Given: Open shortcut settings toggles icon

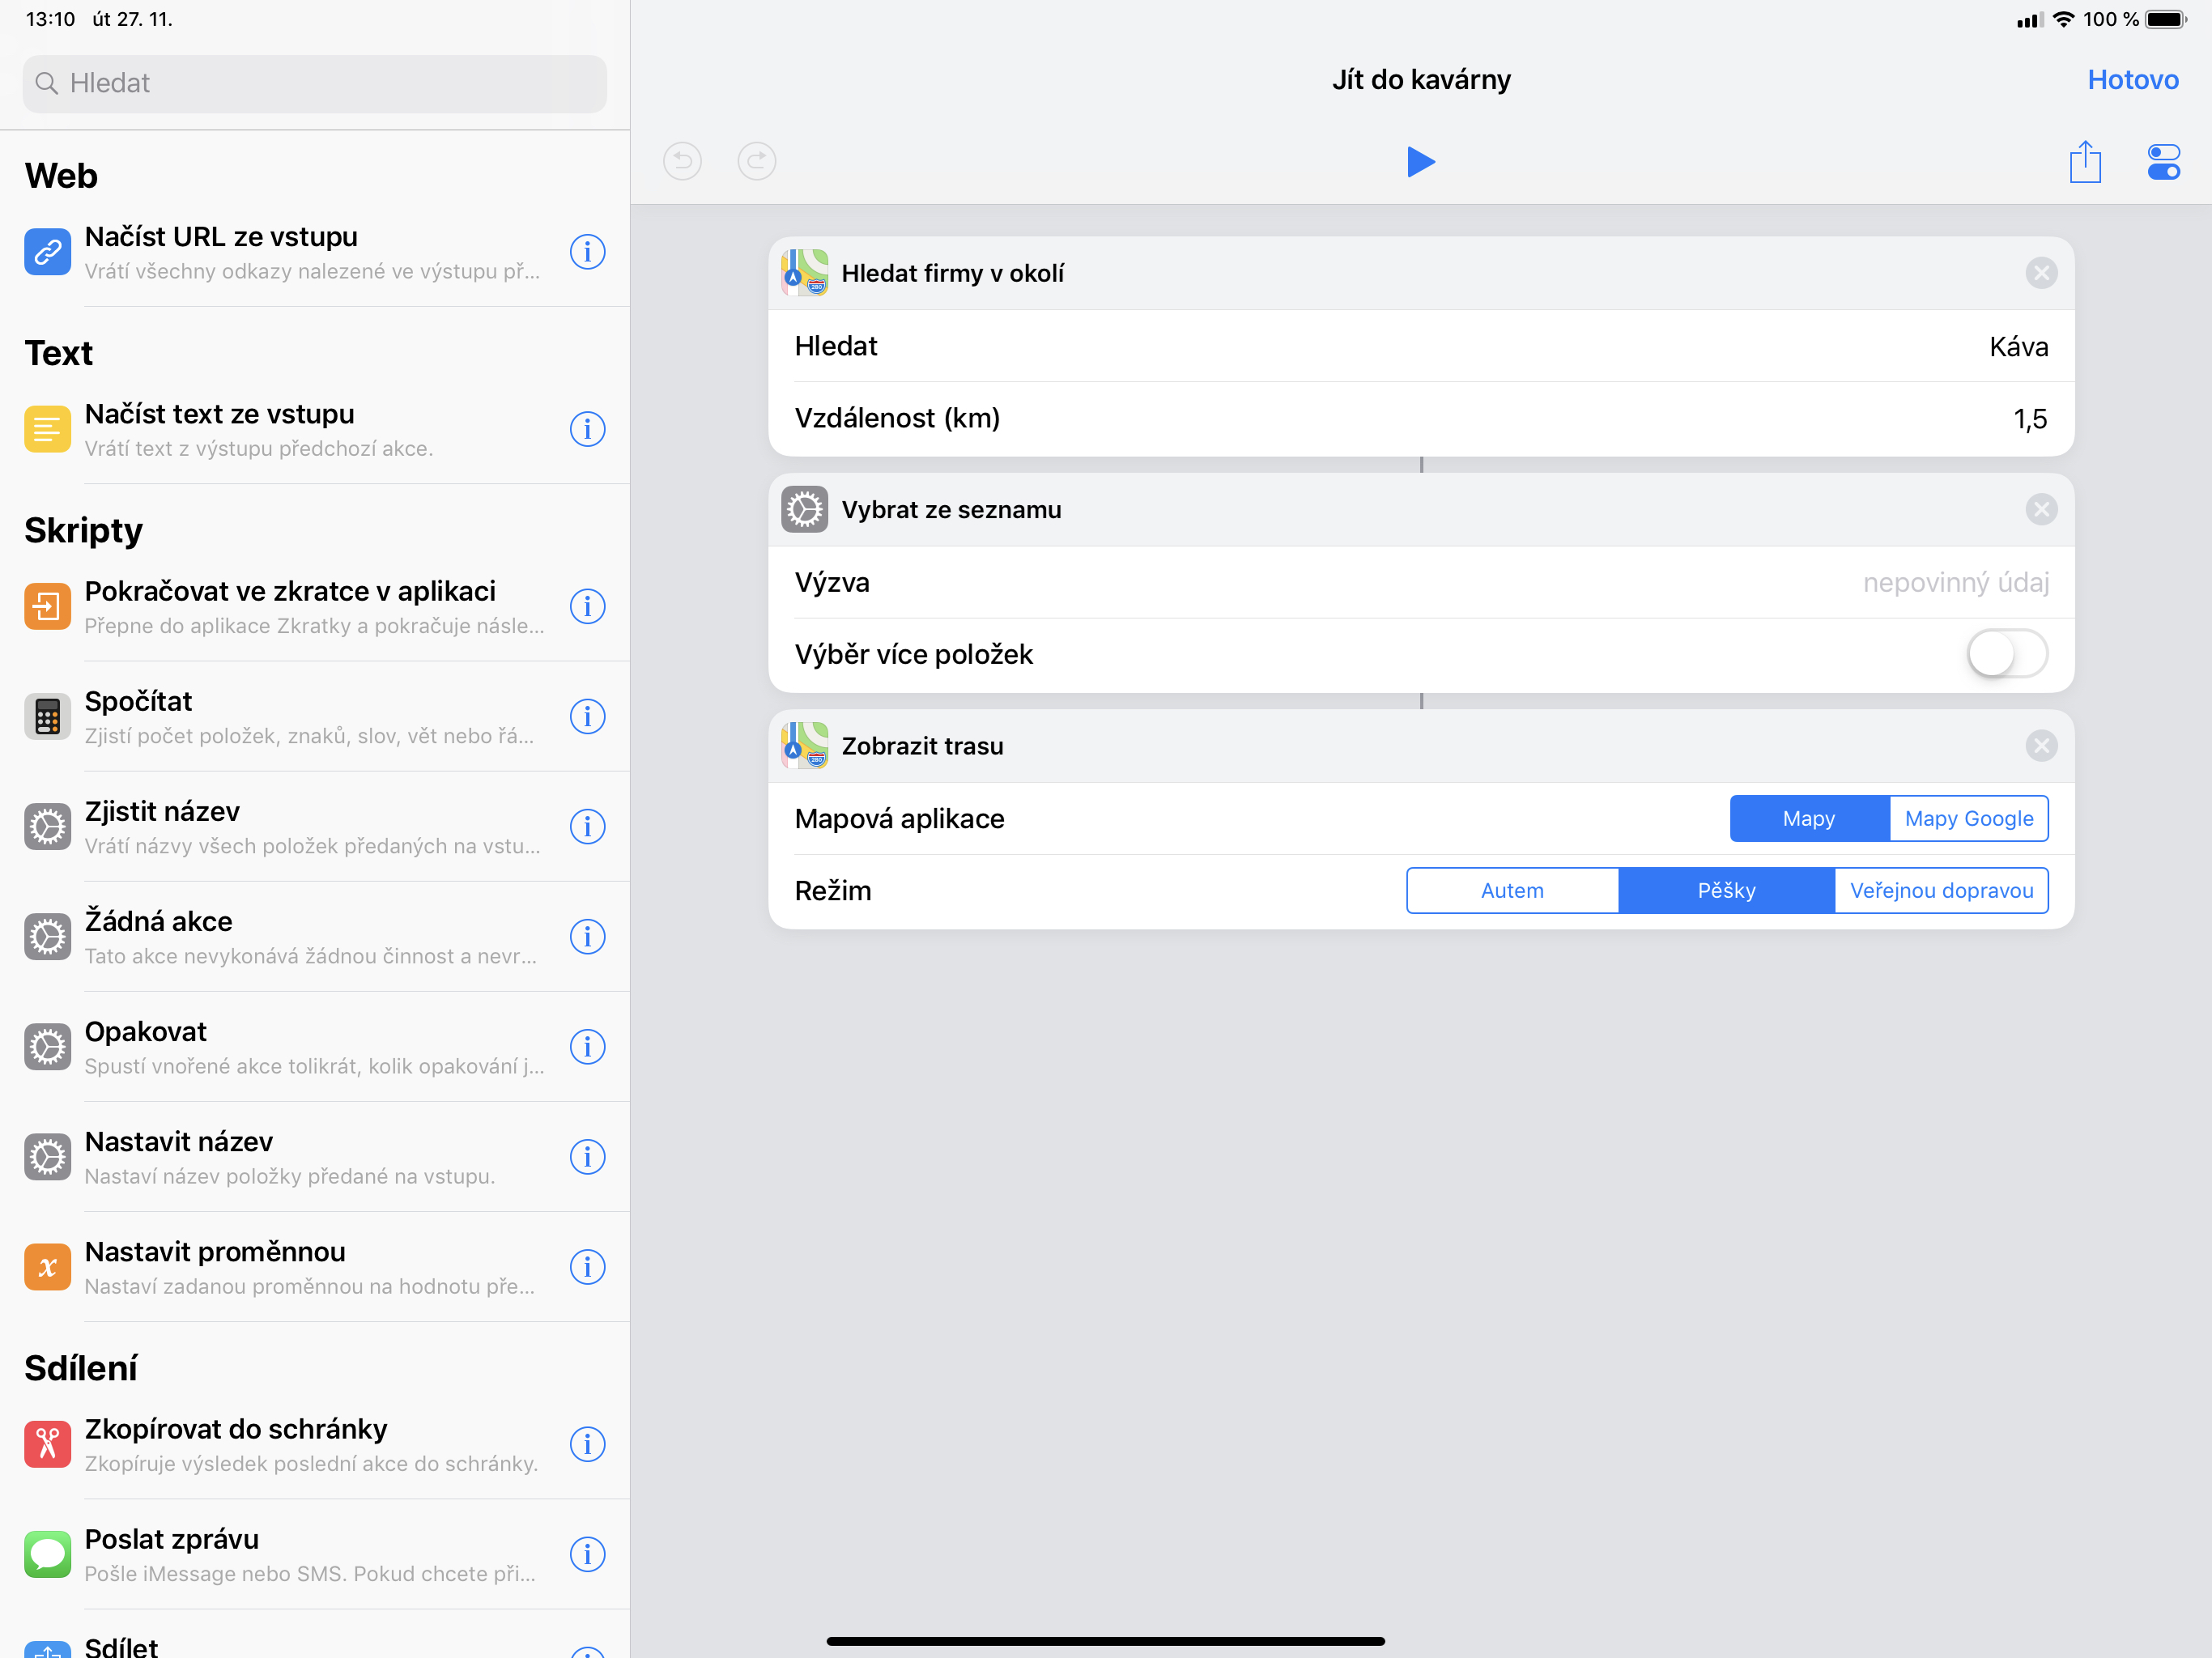Looking at the screenshot, I should click(x=2163, y=161).
